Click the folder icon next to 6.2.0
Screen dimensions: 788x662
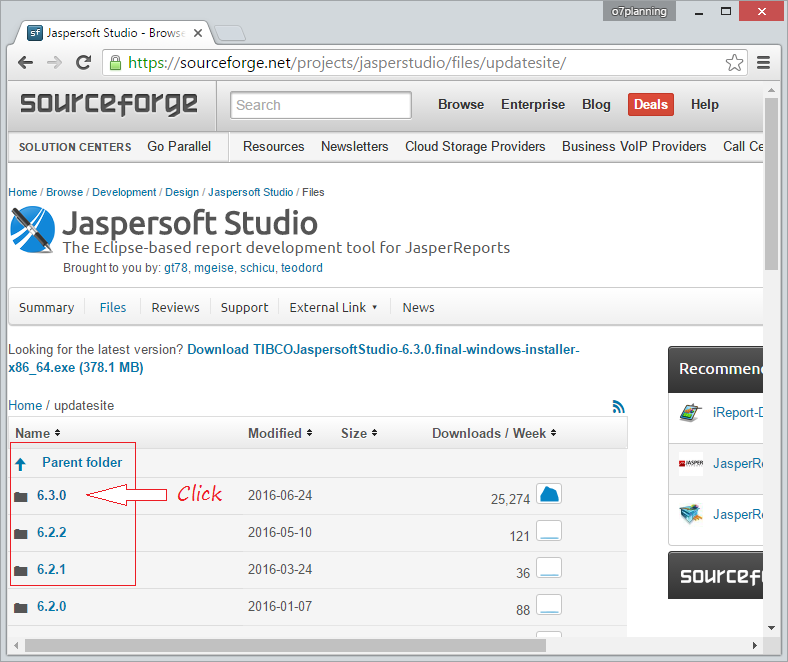21,608
